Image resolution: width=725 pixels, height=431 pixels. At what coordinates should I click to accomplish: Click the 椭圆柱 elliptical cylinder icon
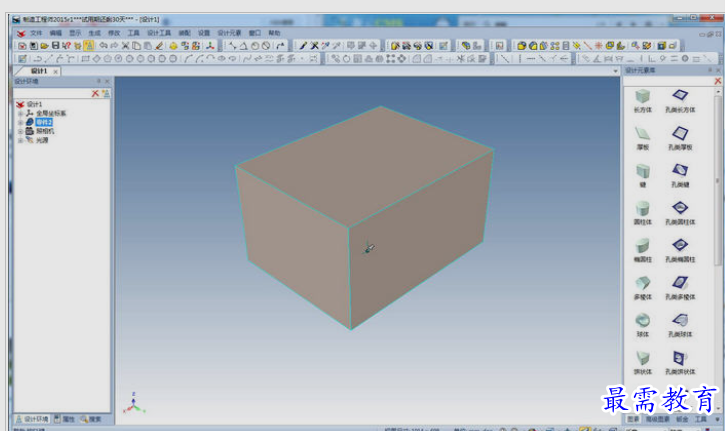click(643, 245)
